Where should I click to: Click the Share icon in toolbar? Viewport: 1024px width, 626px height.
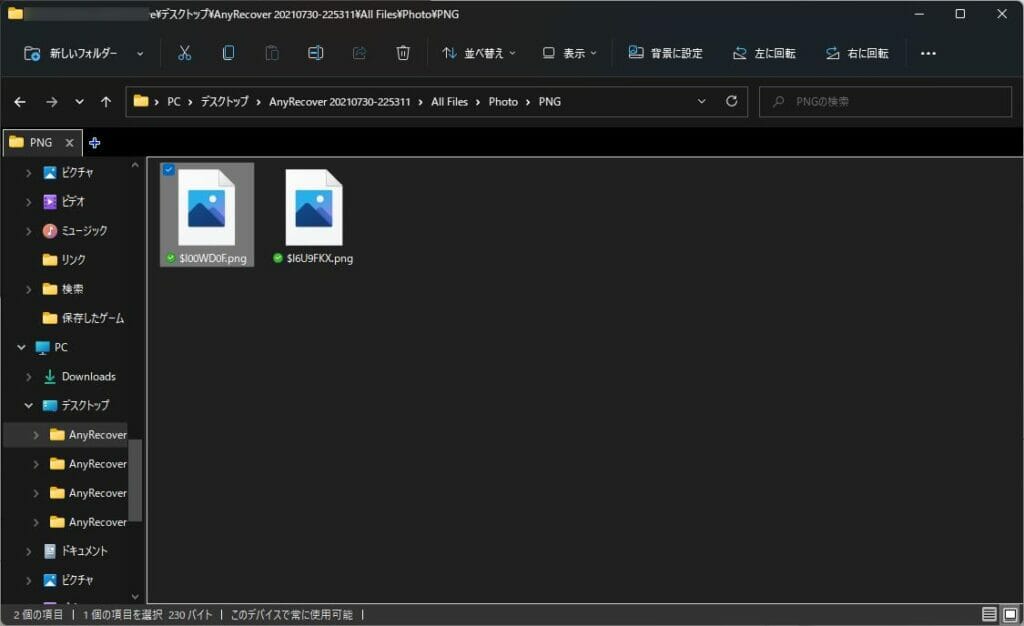[x=359, y=54]
